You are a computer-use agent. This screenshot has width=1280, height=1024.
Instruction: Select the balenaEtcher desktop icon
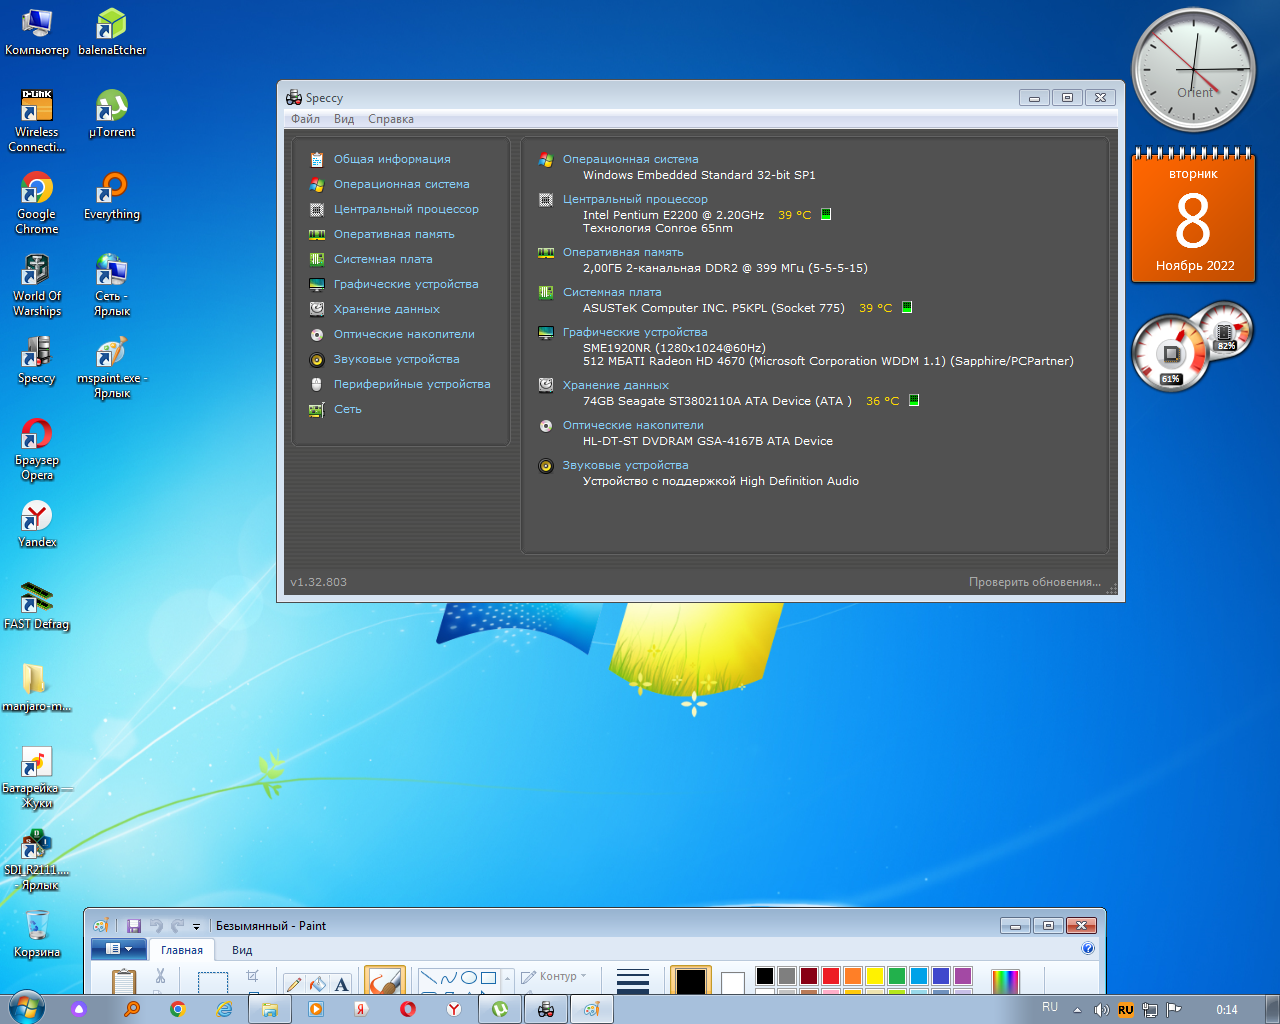pyautogui.click(x=112, y=31)
